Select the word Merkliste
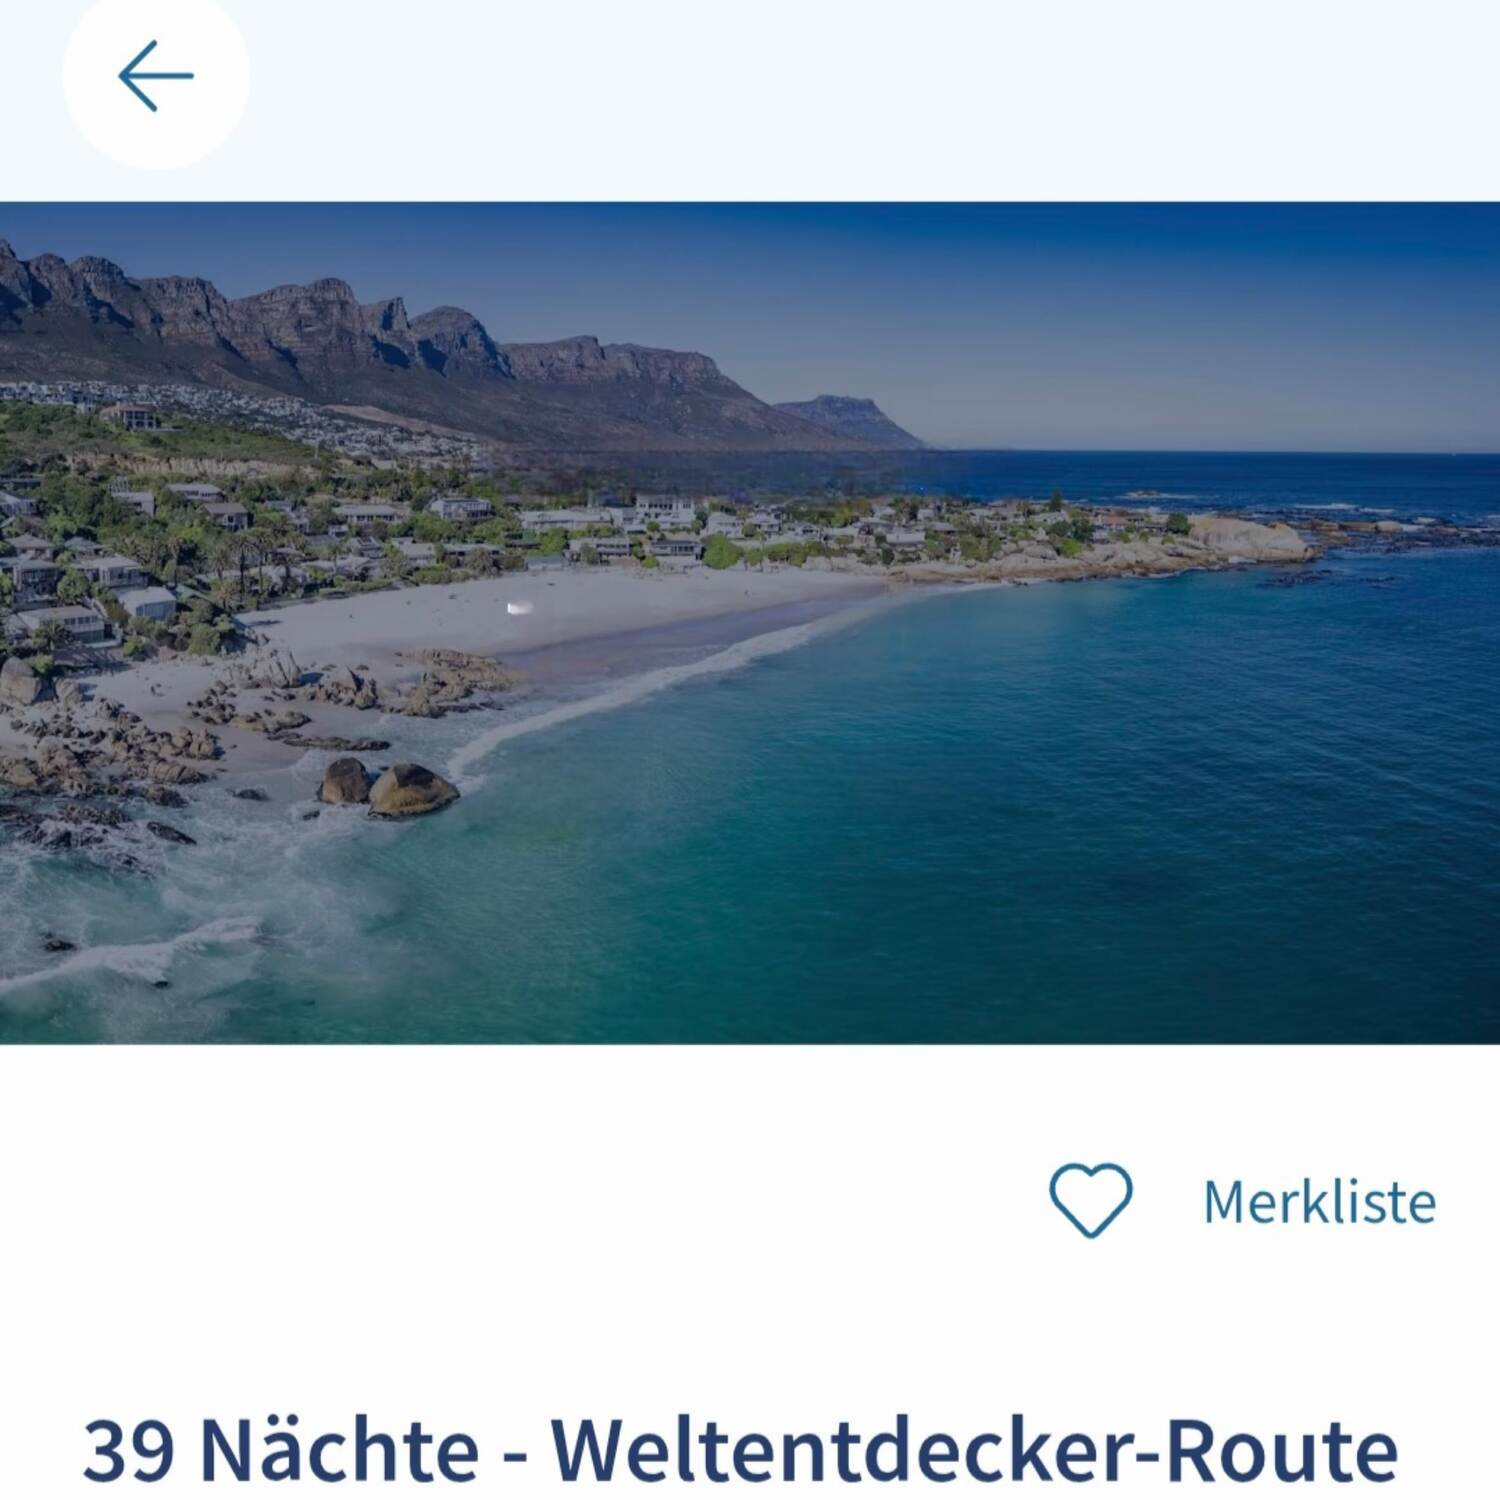 (1319, 1202)
